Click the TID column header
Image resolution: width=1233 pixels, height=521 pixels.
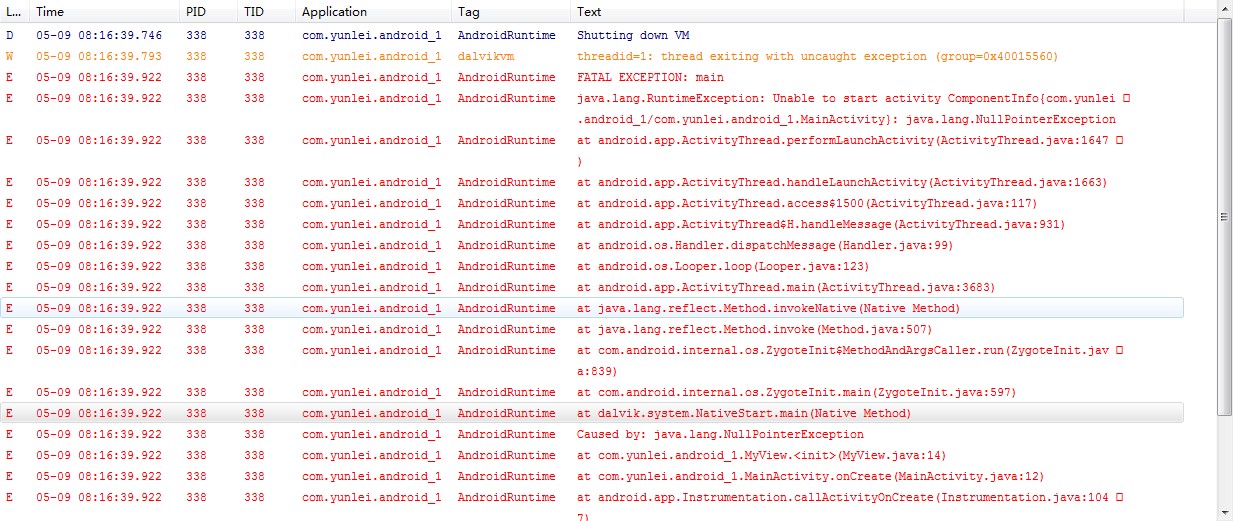coord(267,12)
